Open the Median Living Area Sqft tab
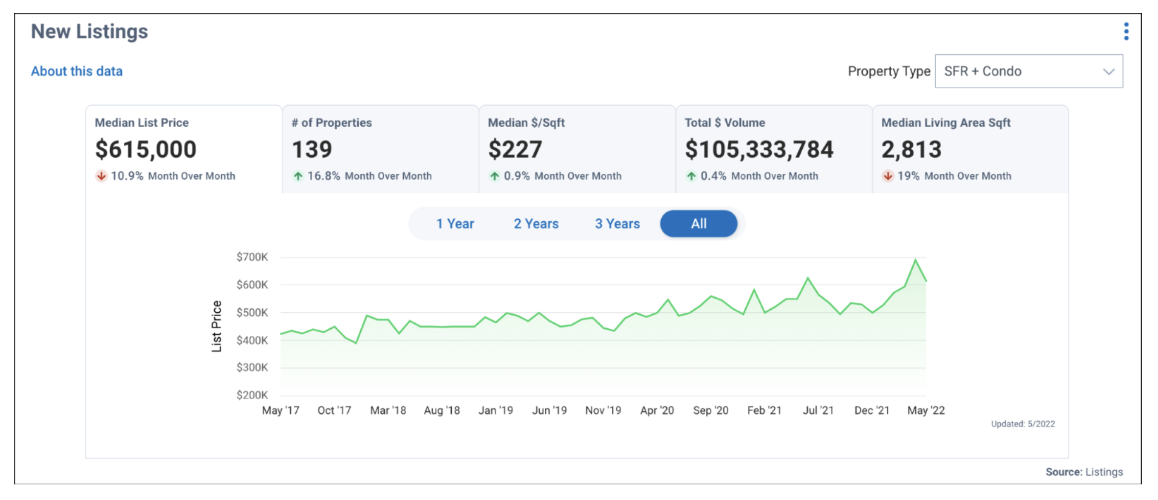Image resolution: width=1158 pixels, height=500 pixels. click(x=970, y=149)
